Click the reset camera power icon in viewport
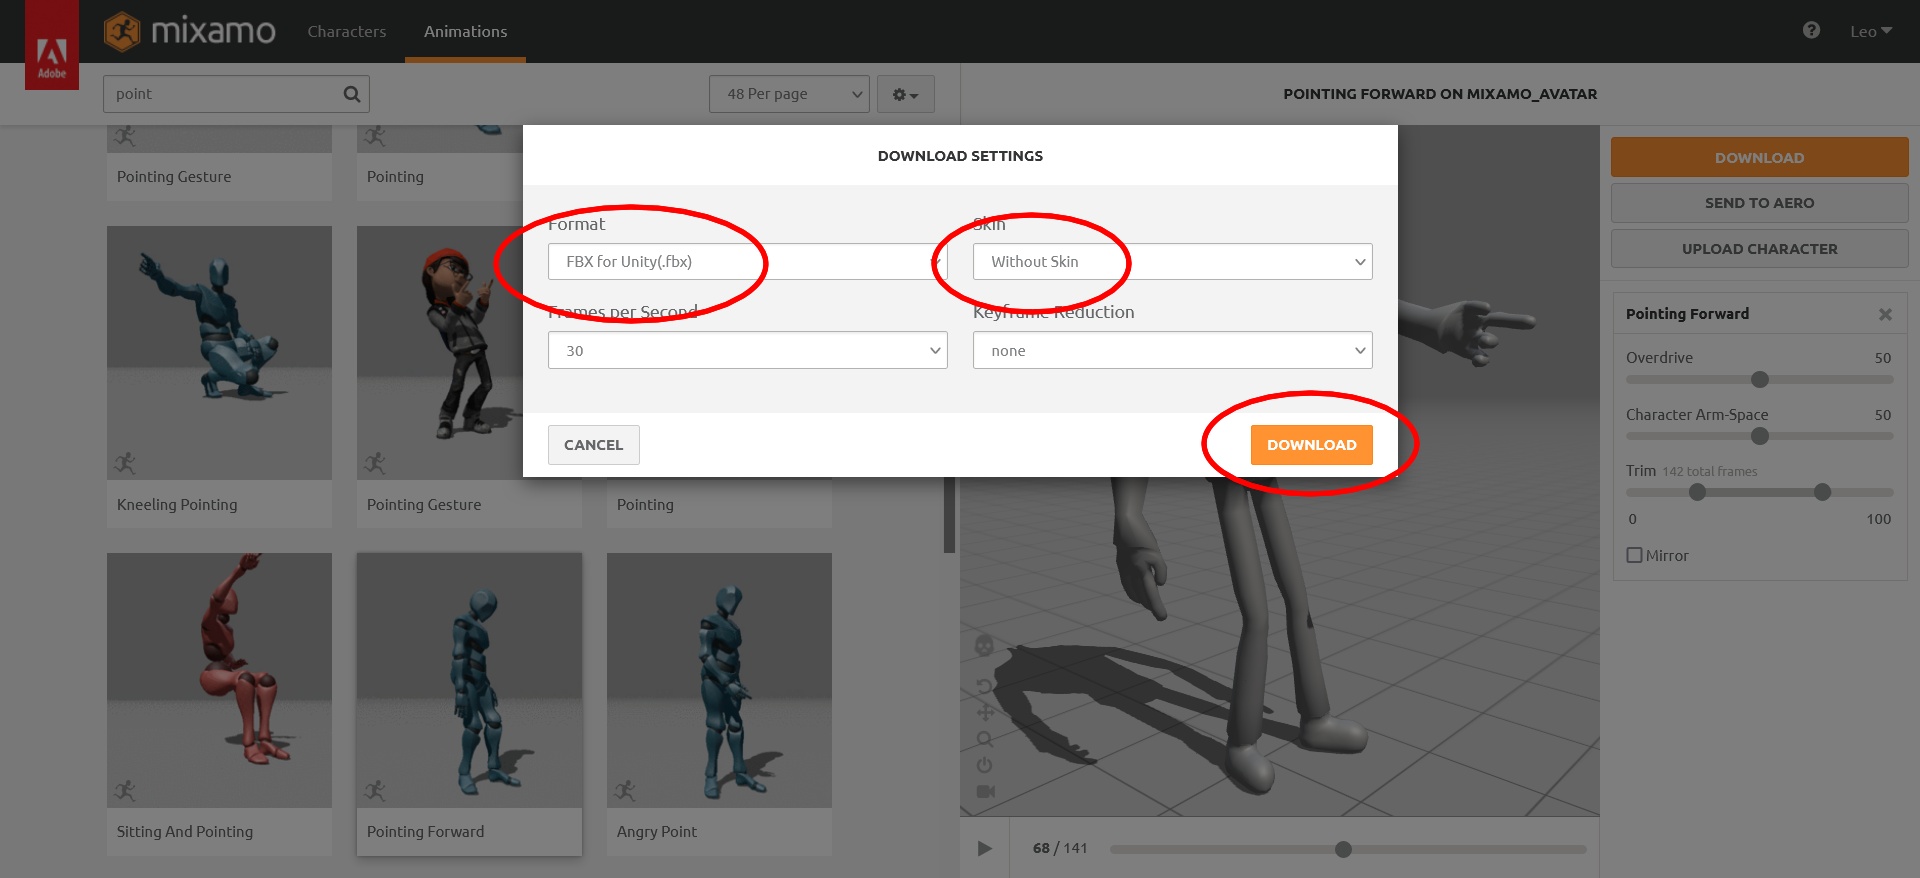 pyautogui.click(x=984, y=765)
